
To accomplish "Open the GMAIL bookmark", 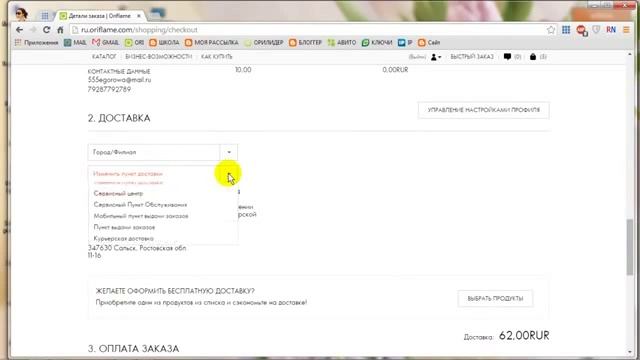I will coord(106,42).
